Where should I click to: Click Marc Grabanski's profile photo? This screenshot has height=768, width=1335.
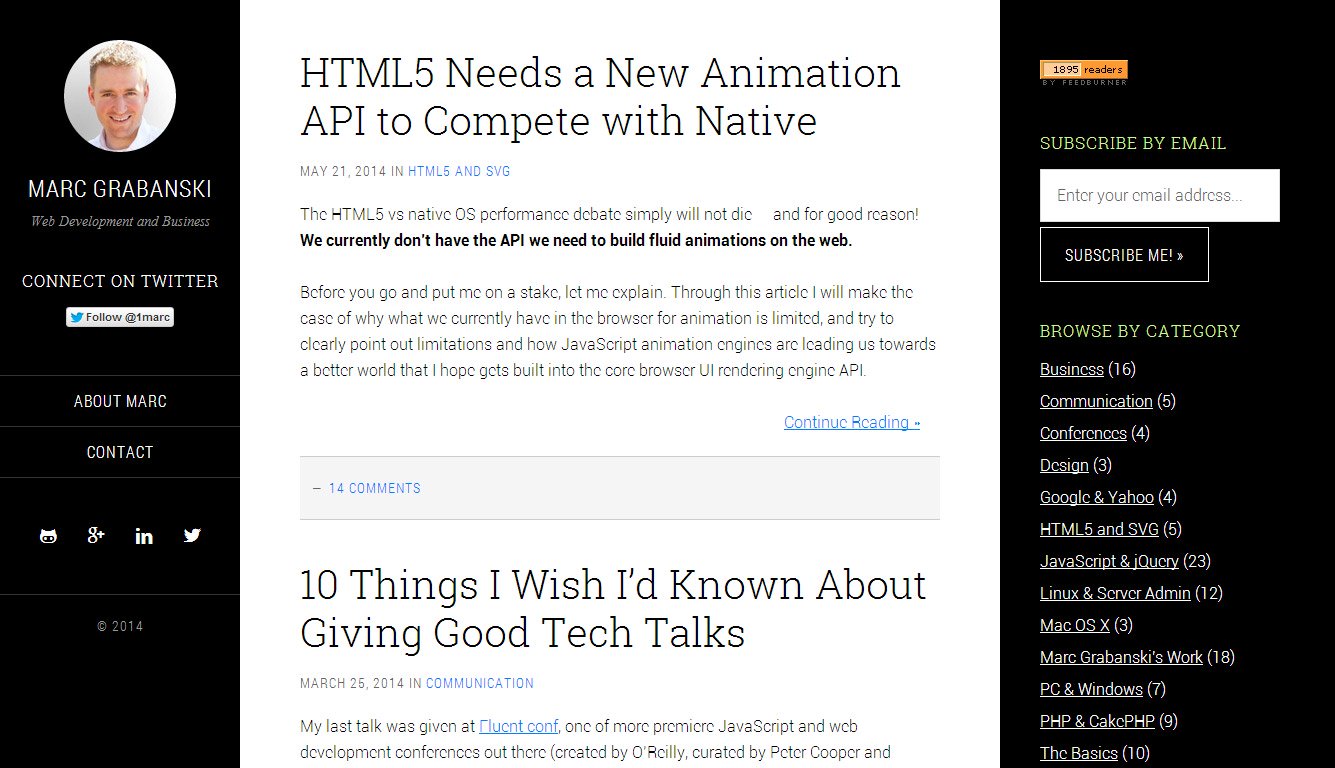(x=120, y=96)
